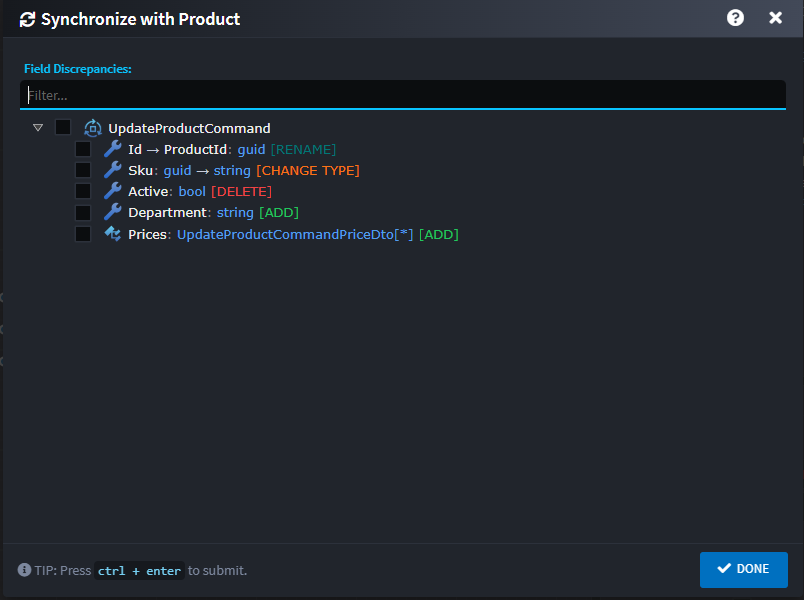
Task: Select the UpdateProductCommand row text
Action: coord(189,128)
